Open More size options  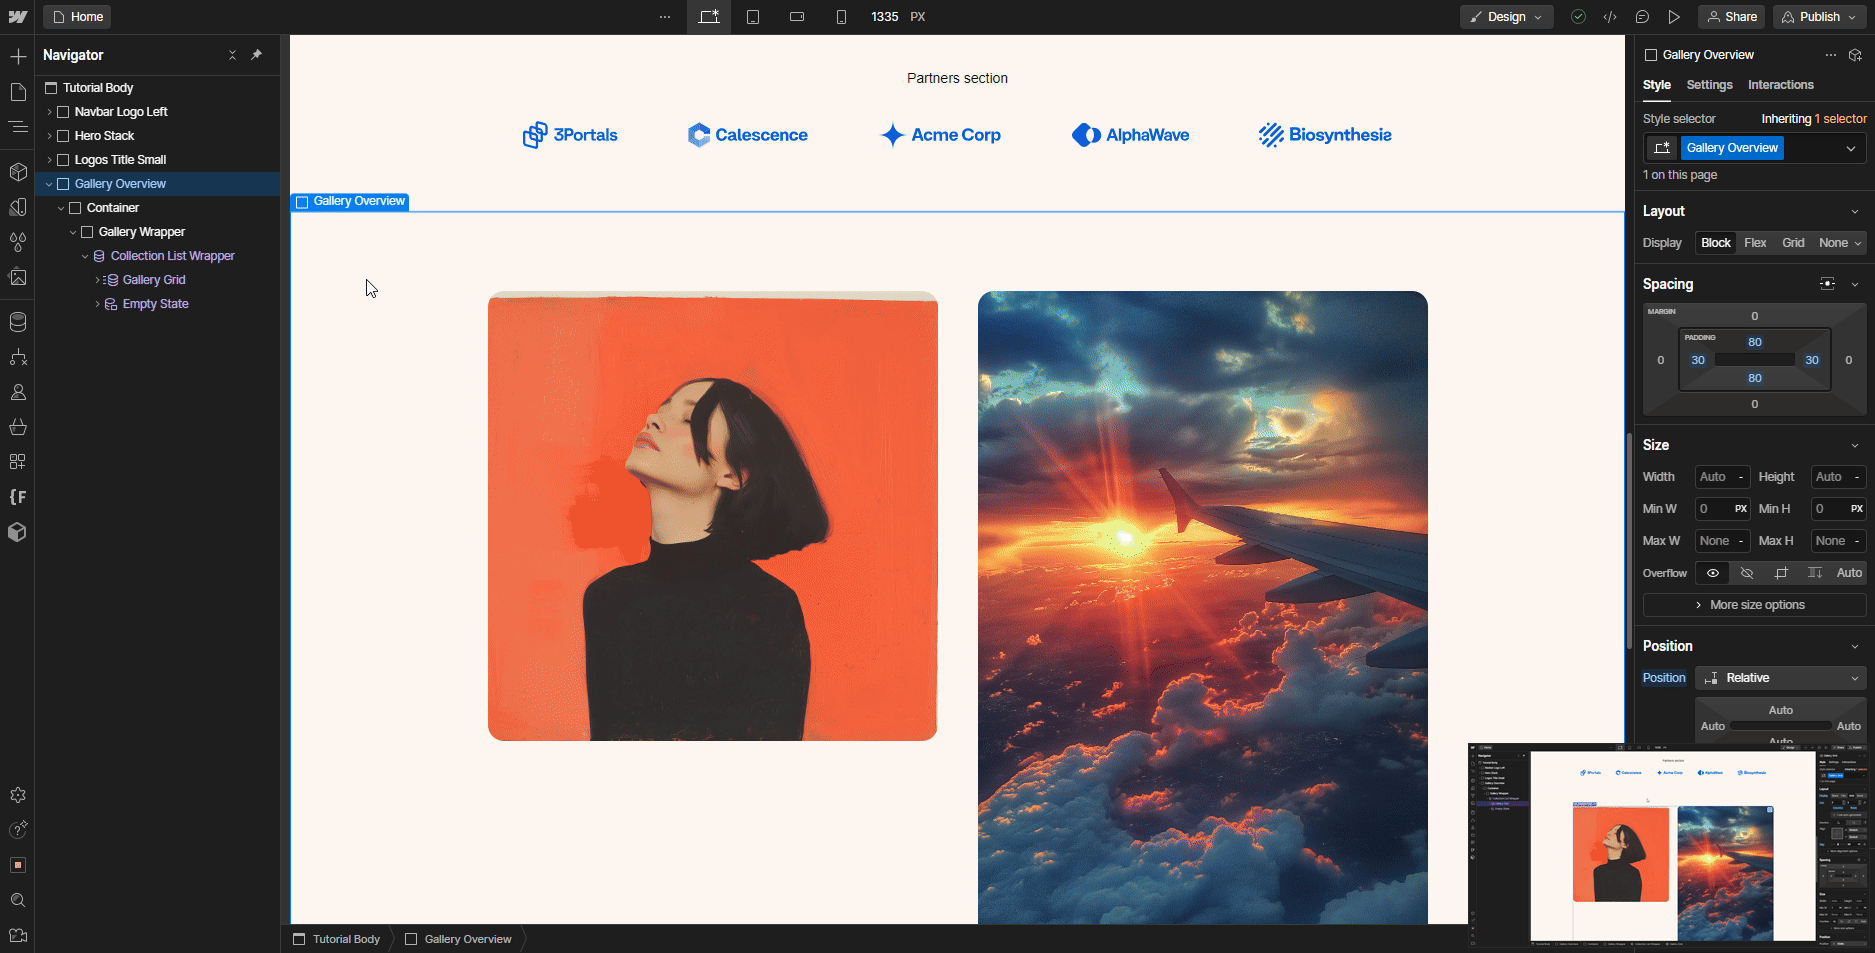tap(1755, 605)
